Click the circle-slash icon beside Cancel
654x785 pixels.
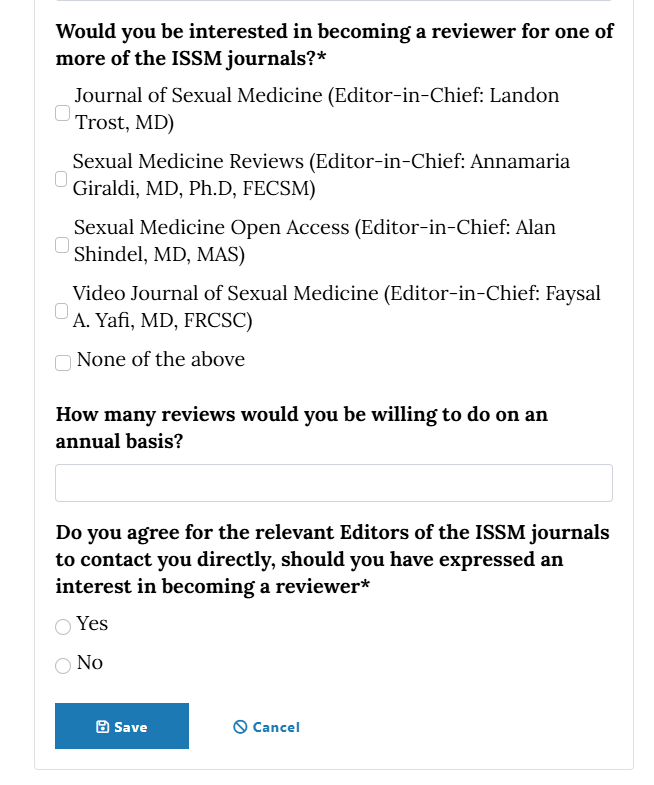pyautogui.click(x=240, y=726)
